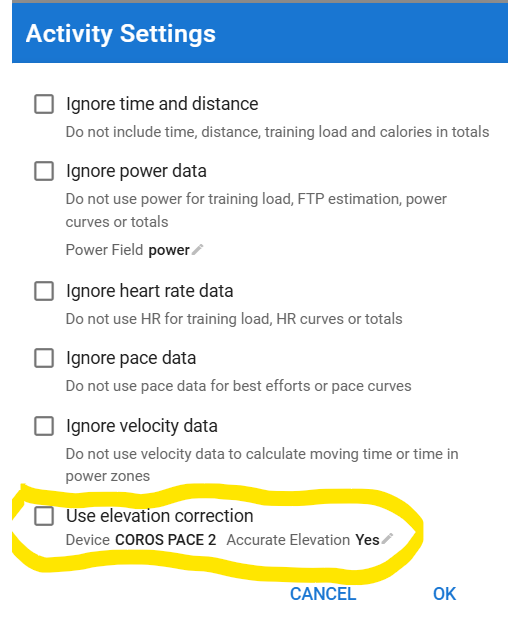Click pencil icon beside Accurate Elevation Yes

(x=387, y=539)
